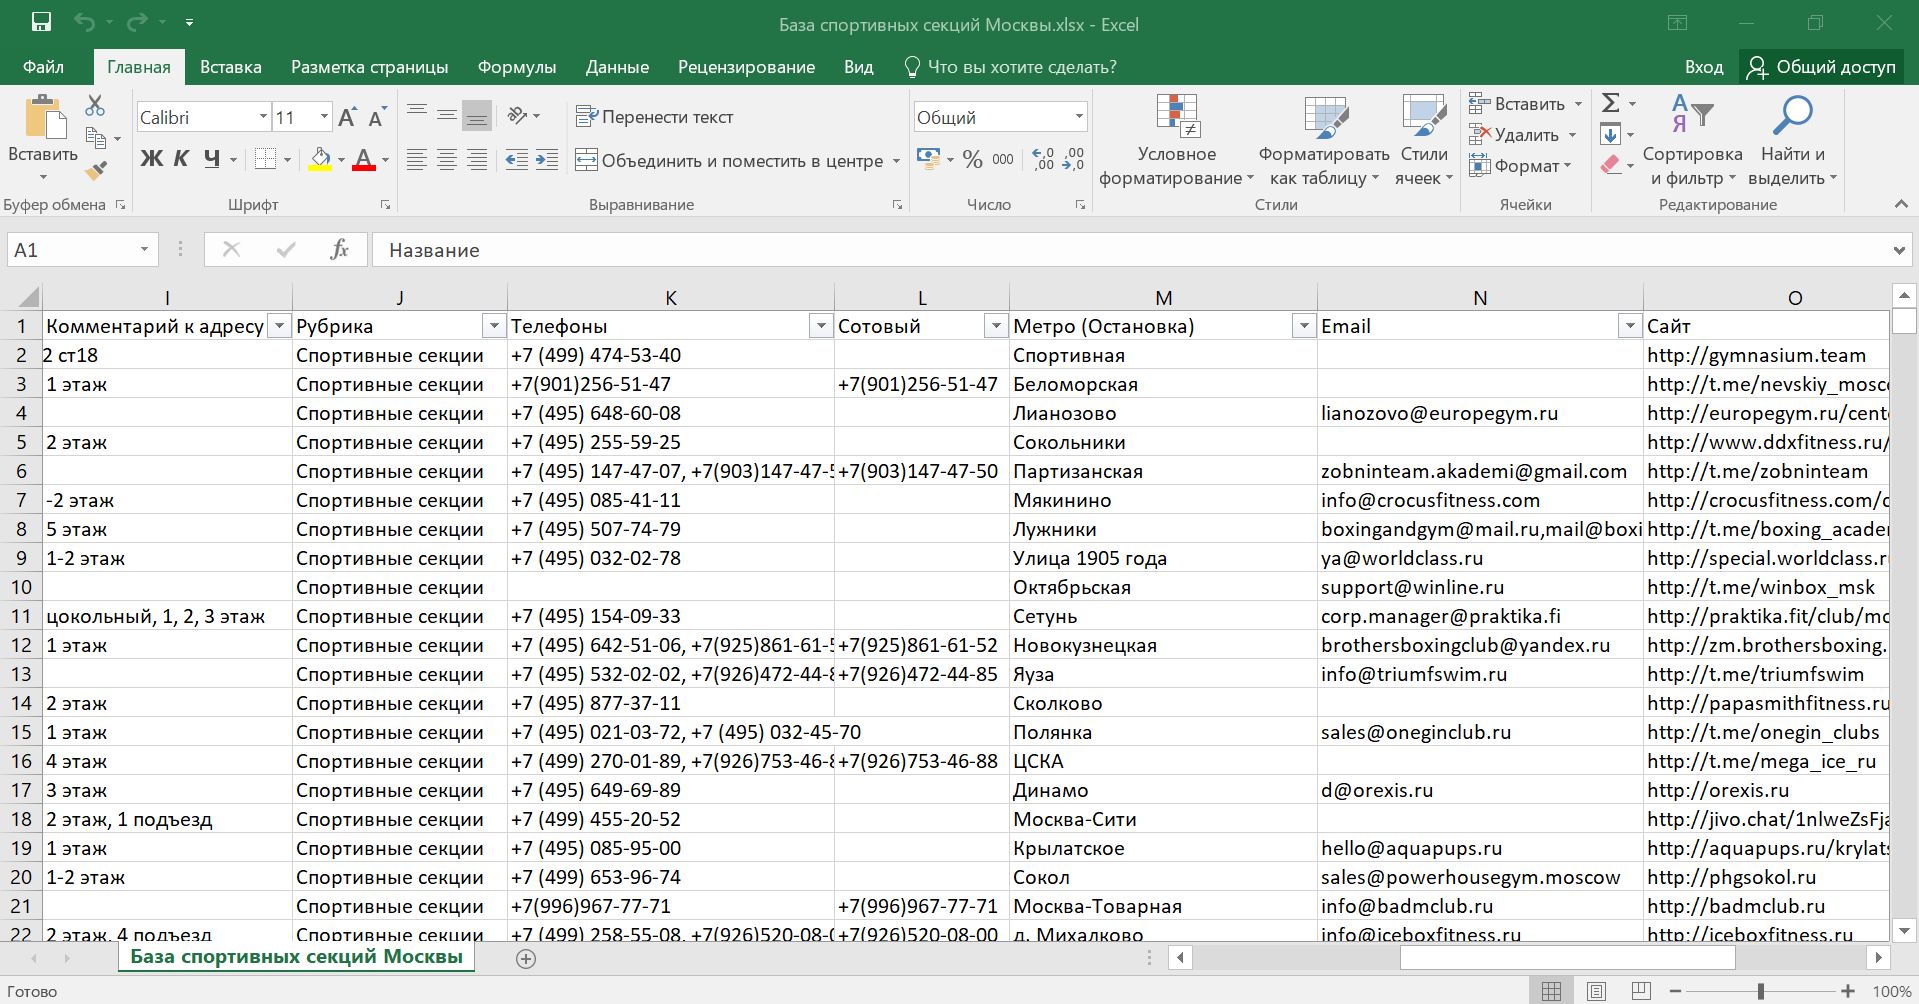Expand the Calibri font name dropdown
Viewport: 1919px width, 1004px height.
pyautogui.click(x=263, y=117)
